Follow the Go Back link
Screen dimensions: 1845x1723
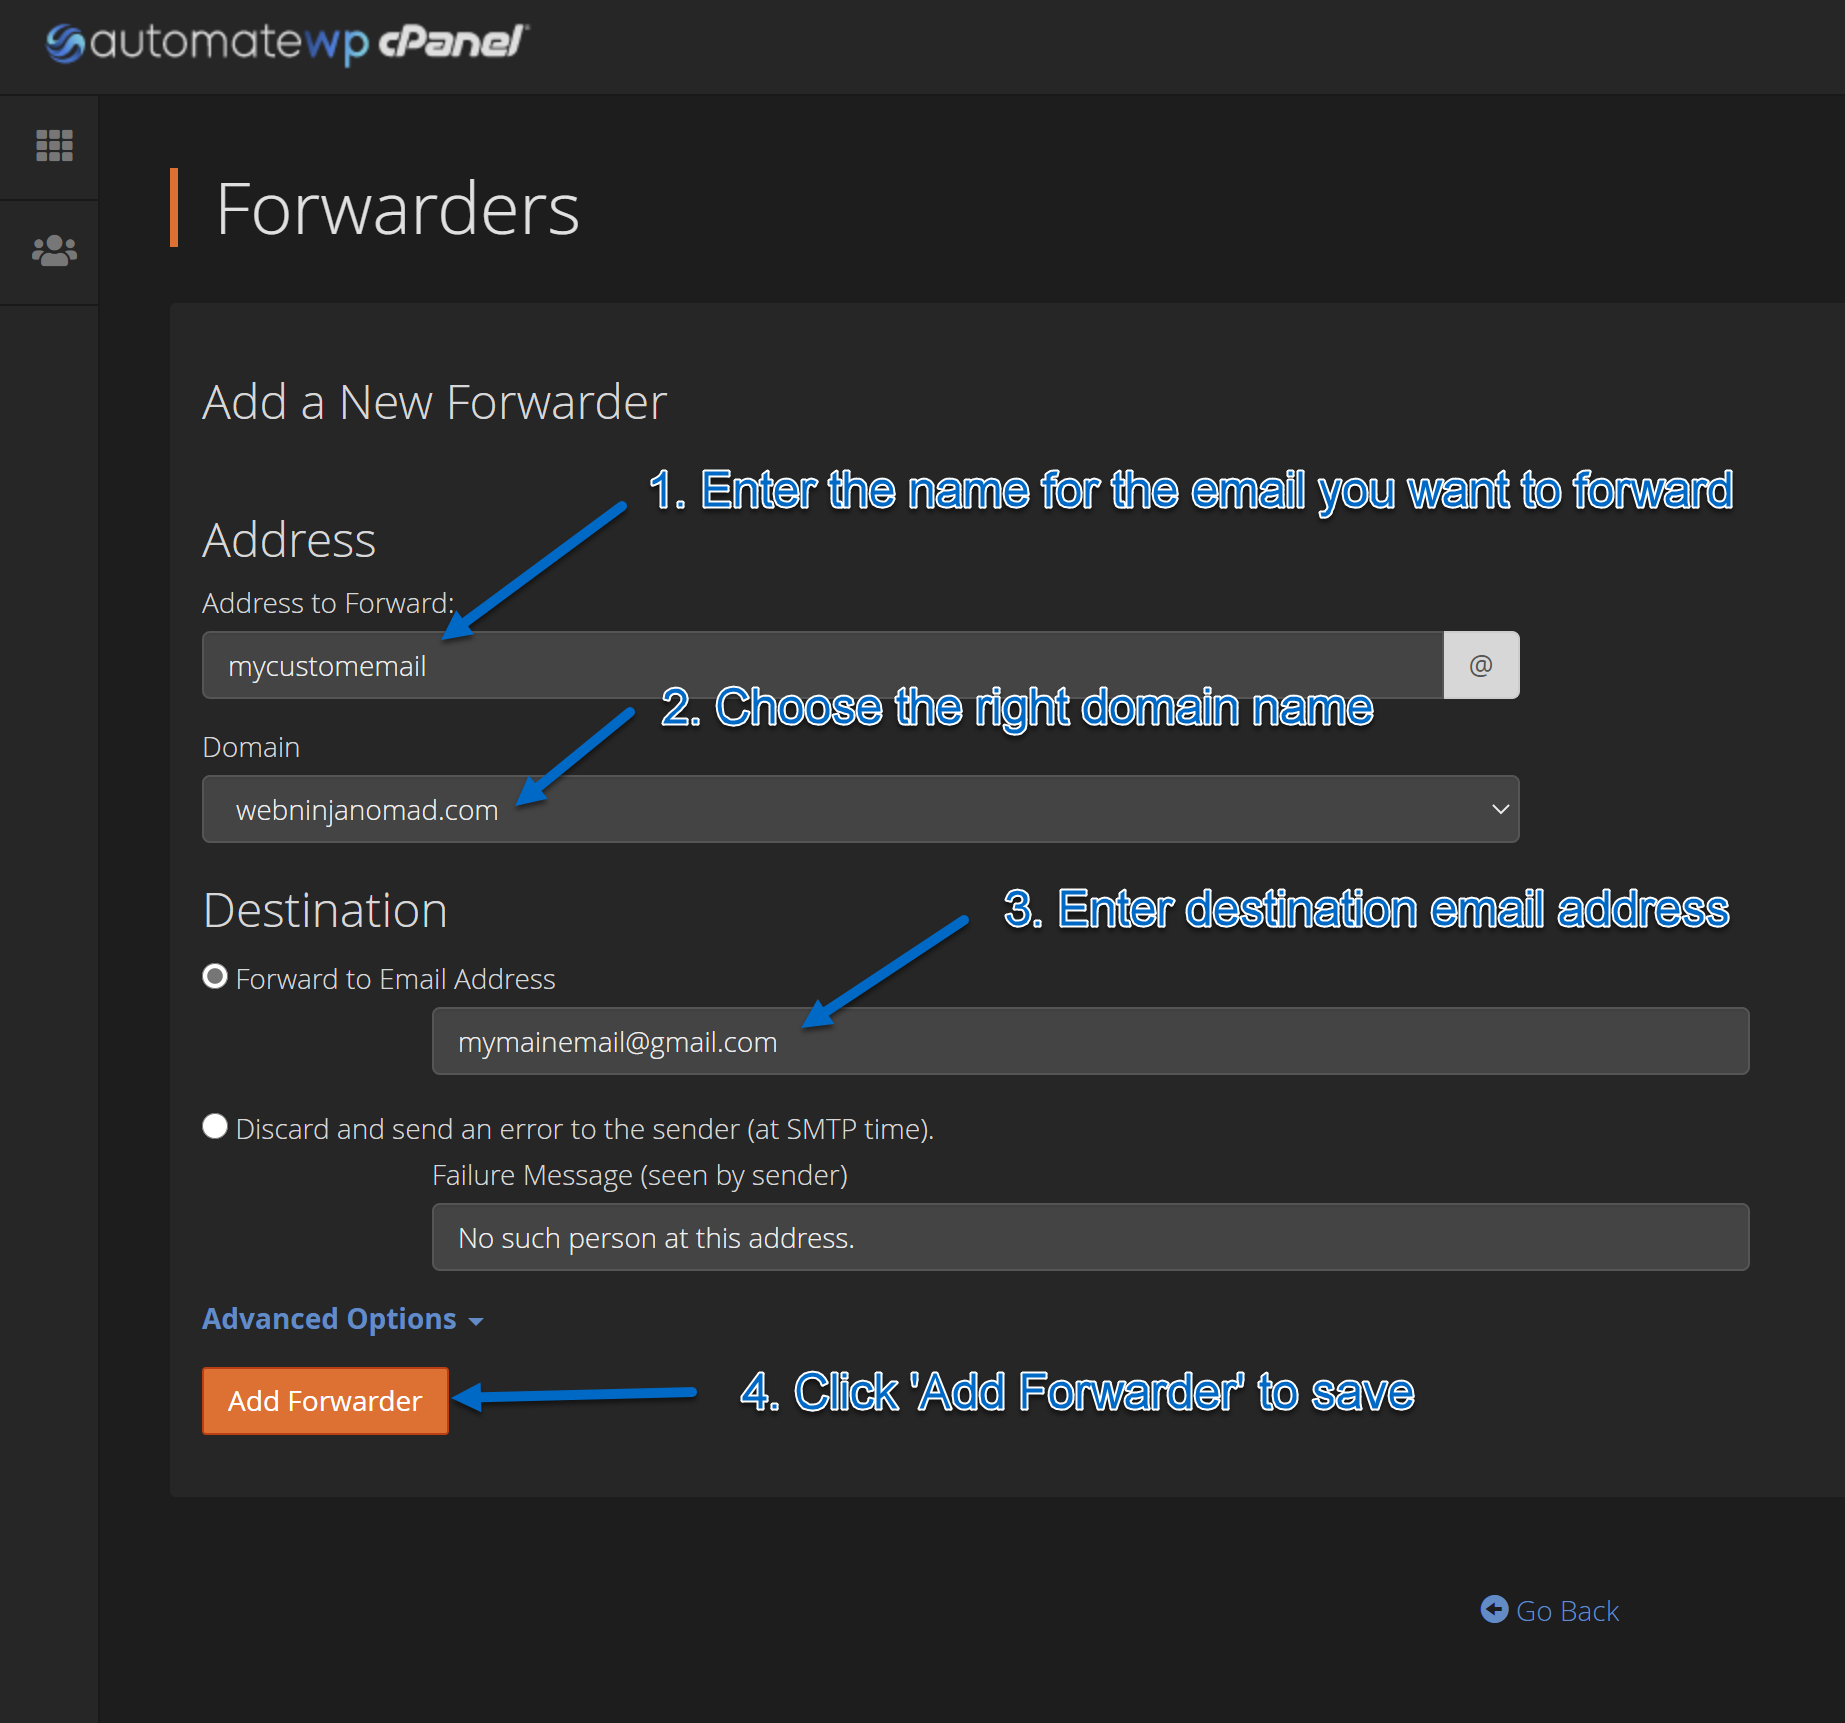(1550, 1610)
